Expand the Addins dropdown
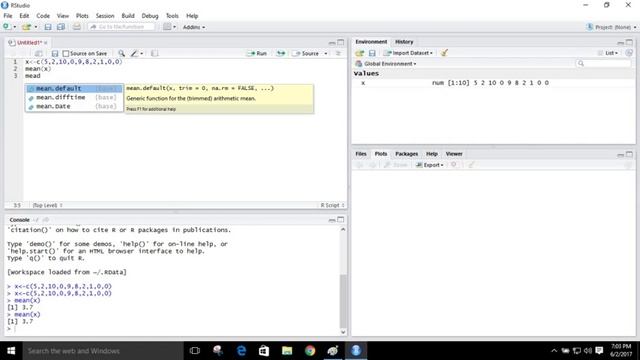The image size is (640, 360). [x=194, y=27]
